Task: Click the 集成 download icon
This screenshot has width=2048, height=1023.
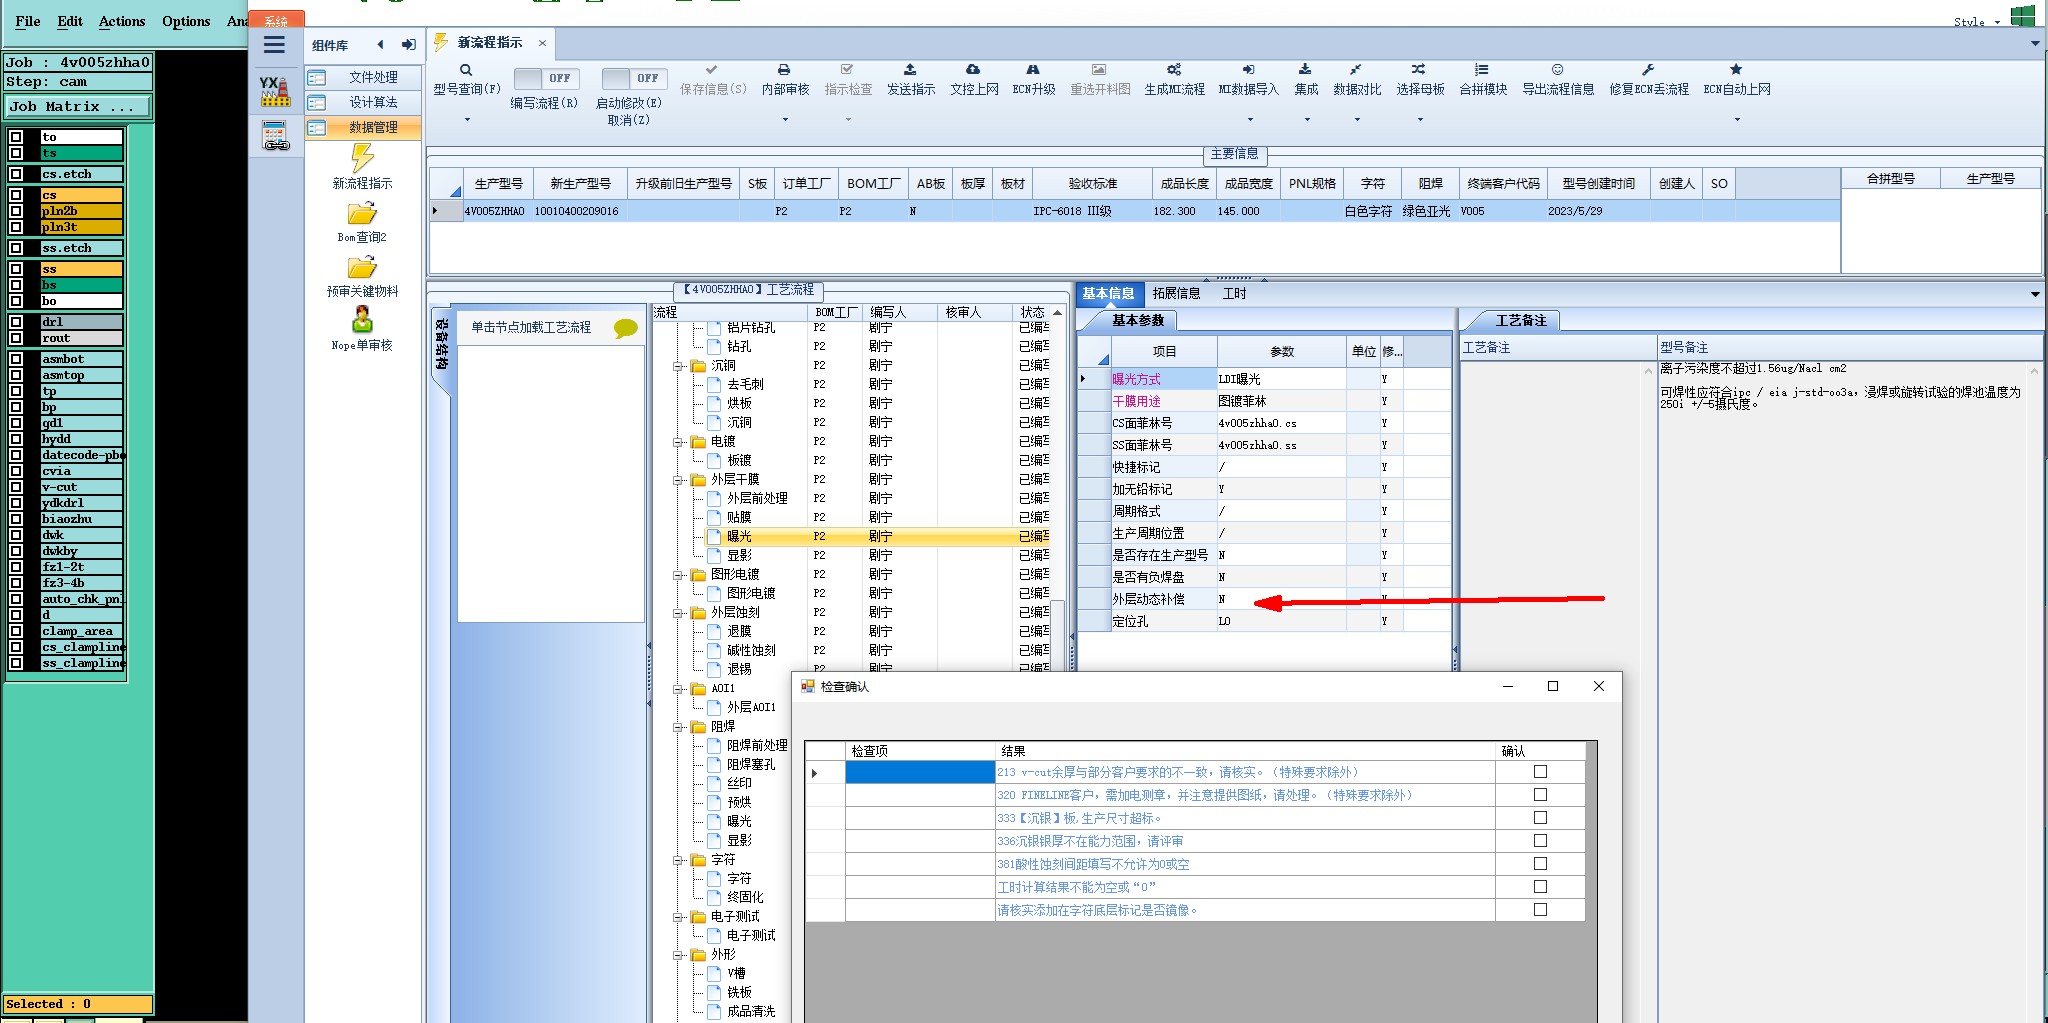Action: [x=1305, y=70]
